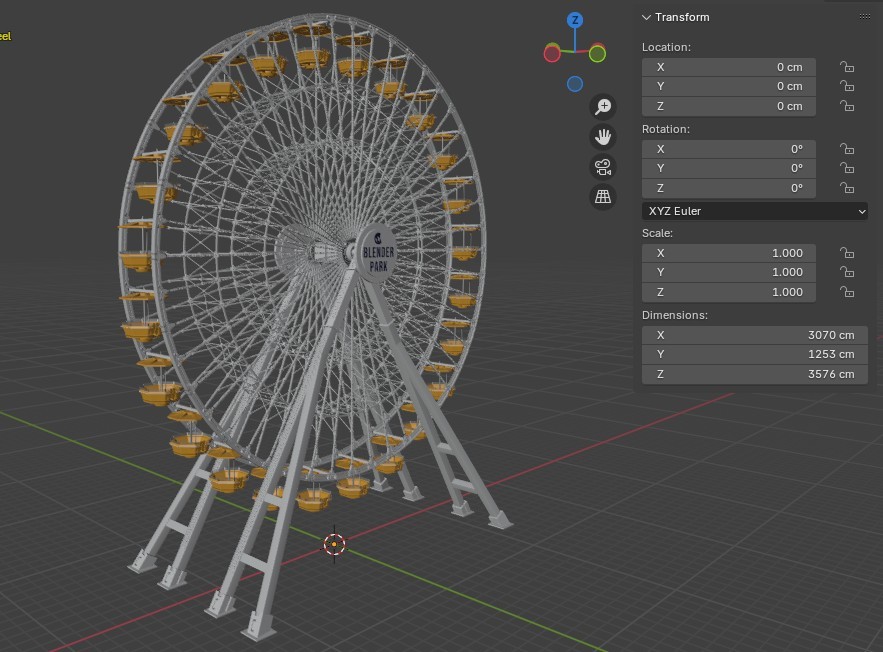
Task: Click the 3D cursor in the viewport
Action: tap(333, 544)
